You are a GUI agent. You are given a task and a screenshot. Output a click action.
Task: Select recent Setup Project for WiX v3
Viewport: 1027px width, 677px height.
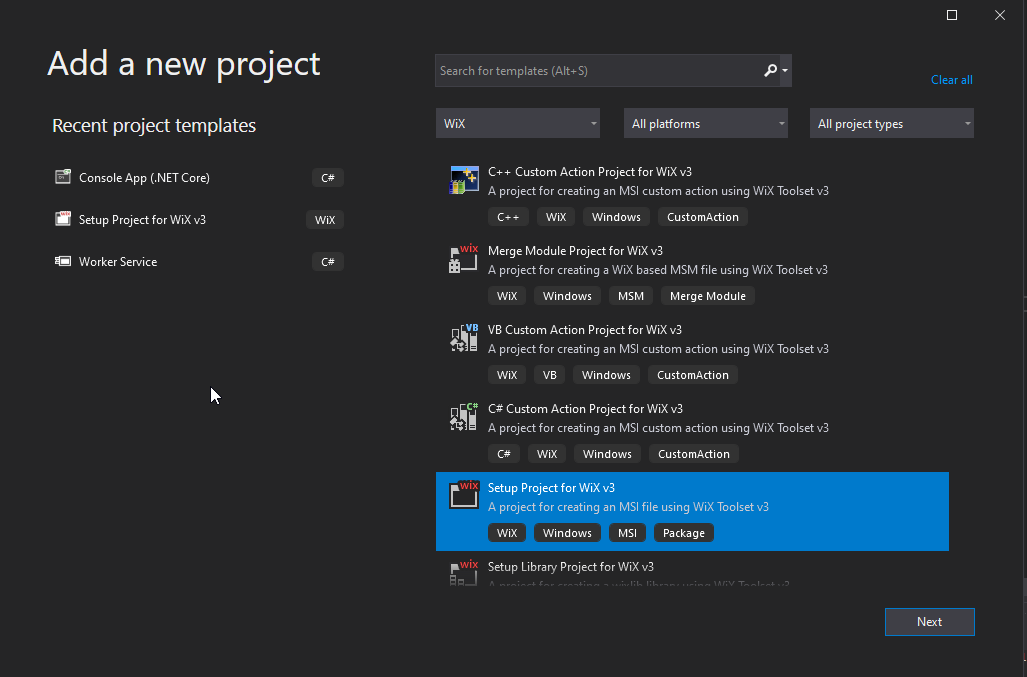click(x=199, y=219)
